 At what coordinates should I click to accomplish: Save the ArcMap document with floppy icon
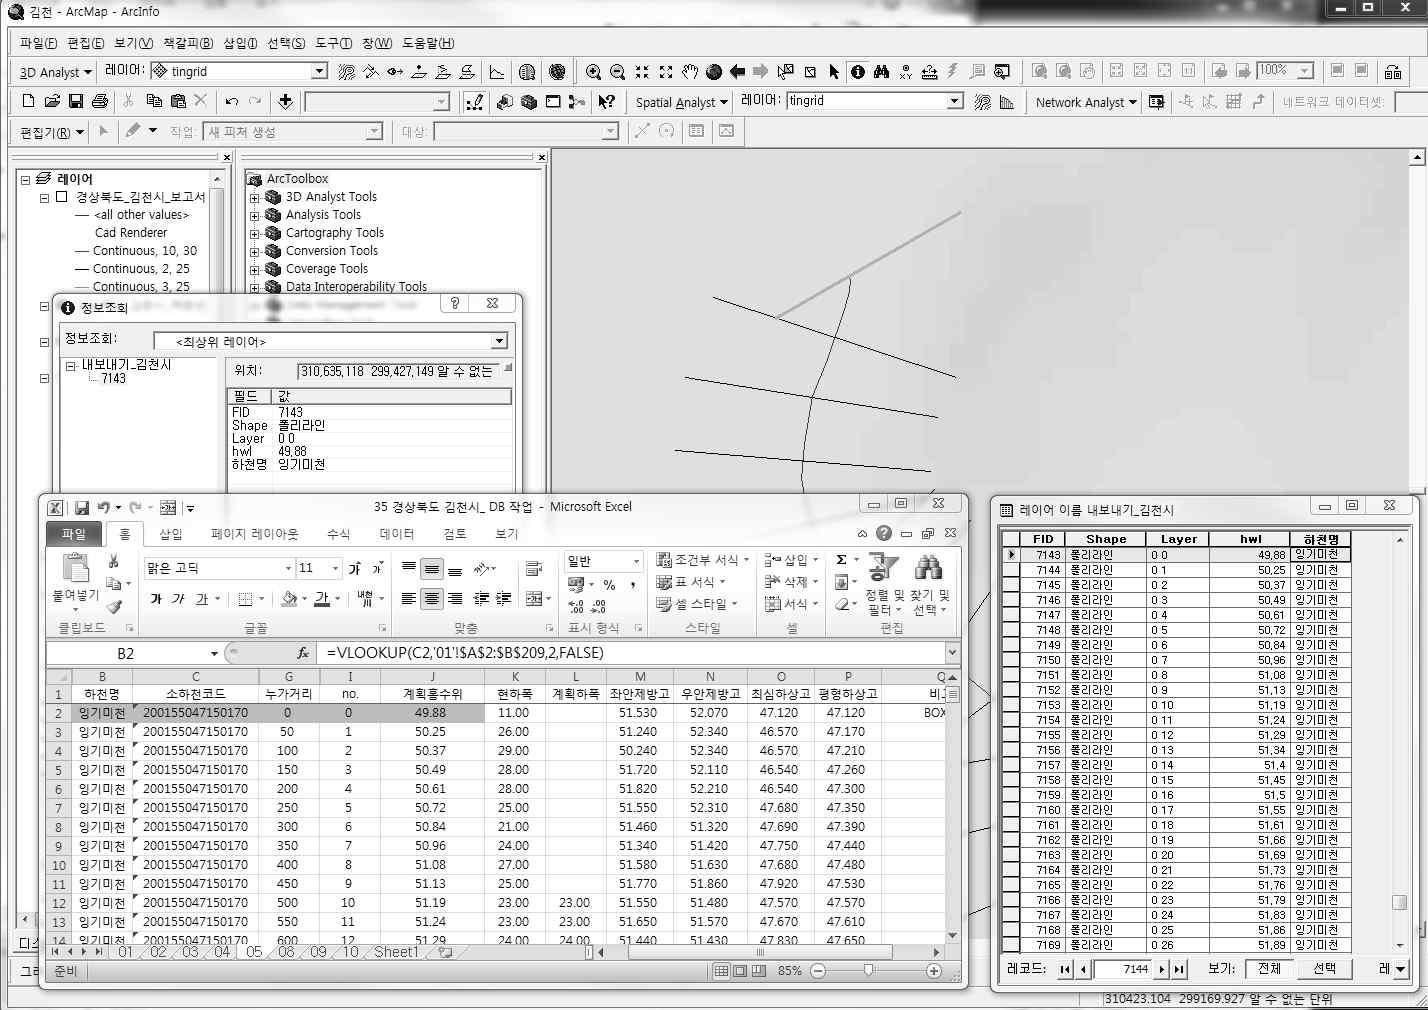click(76, 102)
